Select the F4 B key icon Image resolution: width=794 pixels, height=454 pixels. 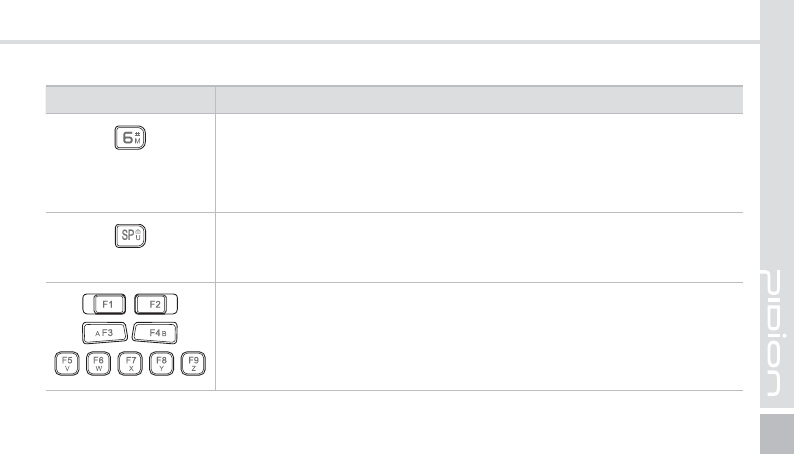pos(155,333)
